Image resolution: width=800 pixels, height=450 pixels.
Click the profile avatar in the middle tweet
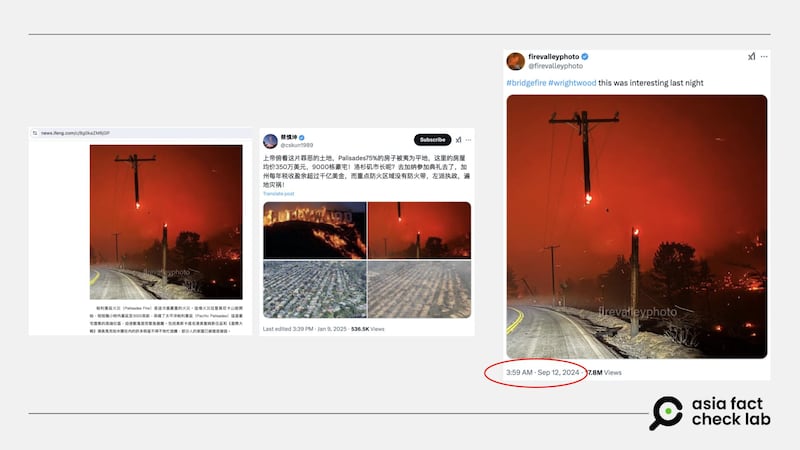point(270,141)
